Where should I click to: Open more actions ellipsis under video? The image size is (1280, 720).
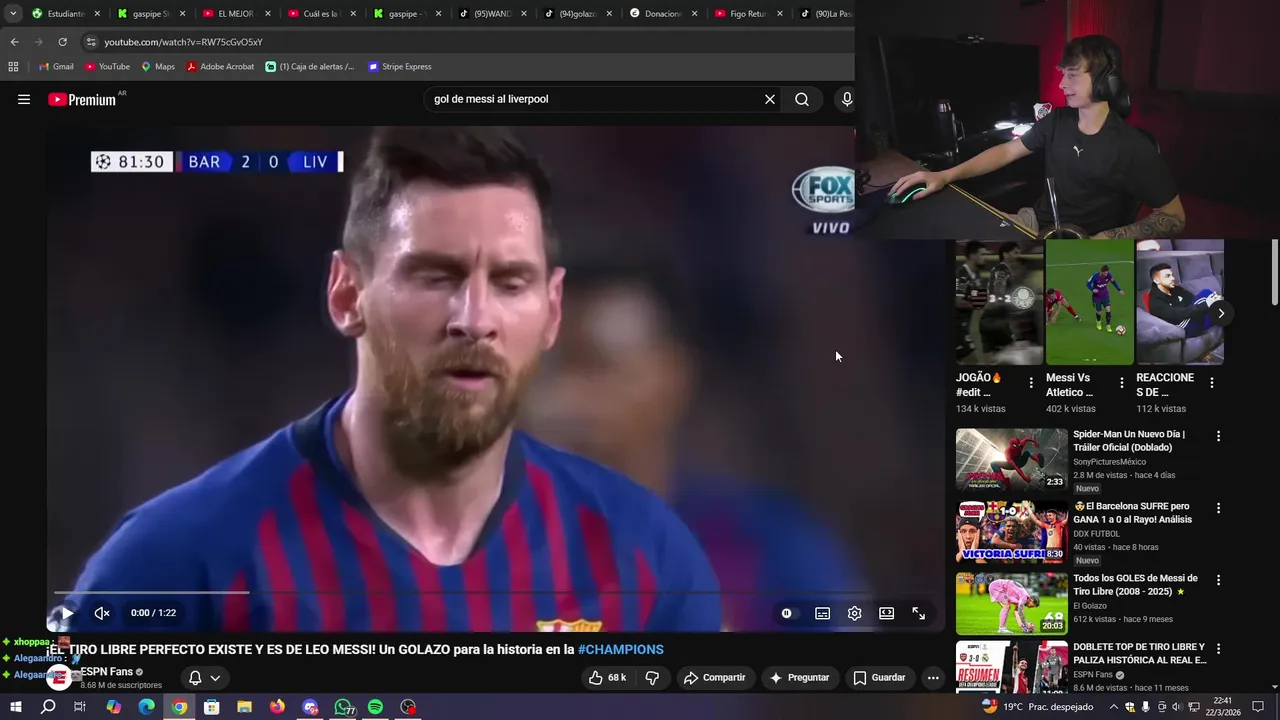click(933, 677)
